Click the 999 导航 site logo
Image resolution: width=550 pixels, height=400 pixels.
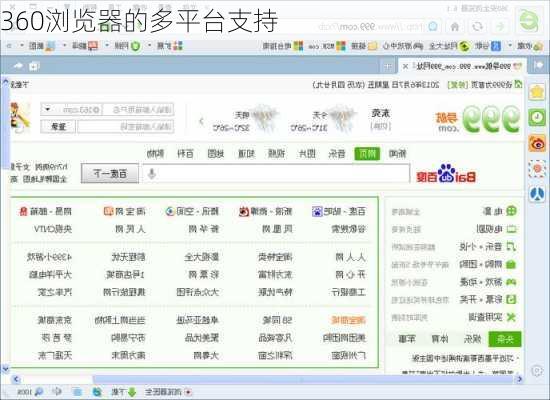click(477, 119)
